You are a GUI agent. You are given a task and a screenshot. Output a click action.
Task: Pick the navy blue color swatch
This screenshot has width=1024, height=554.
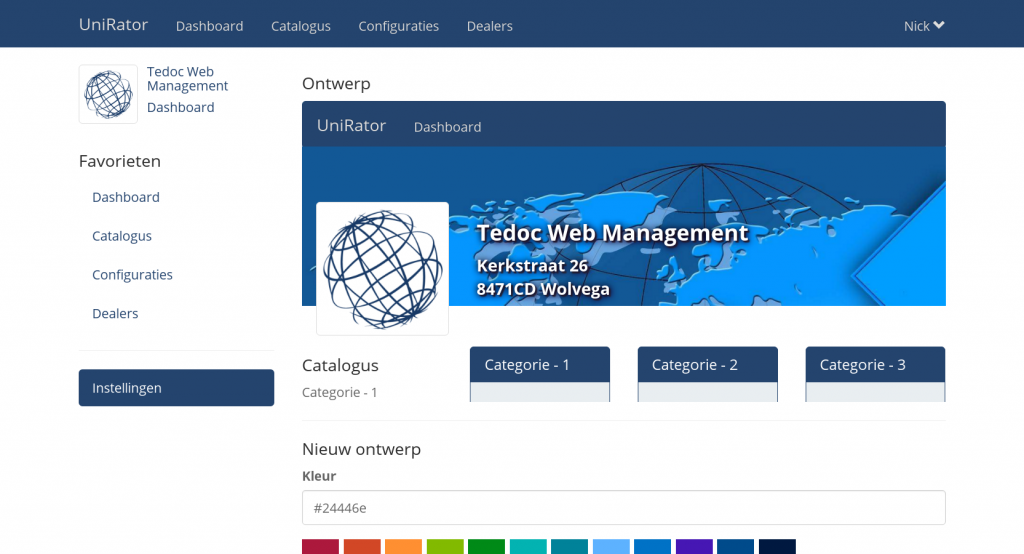coord(735,546)
